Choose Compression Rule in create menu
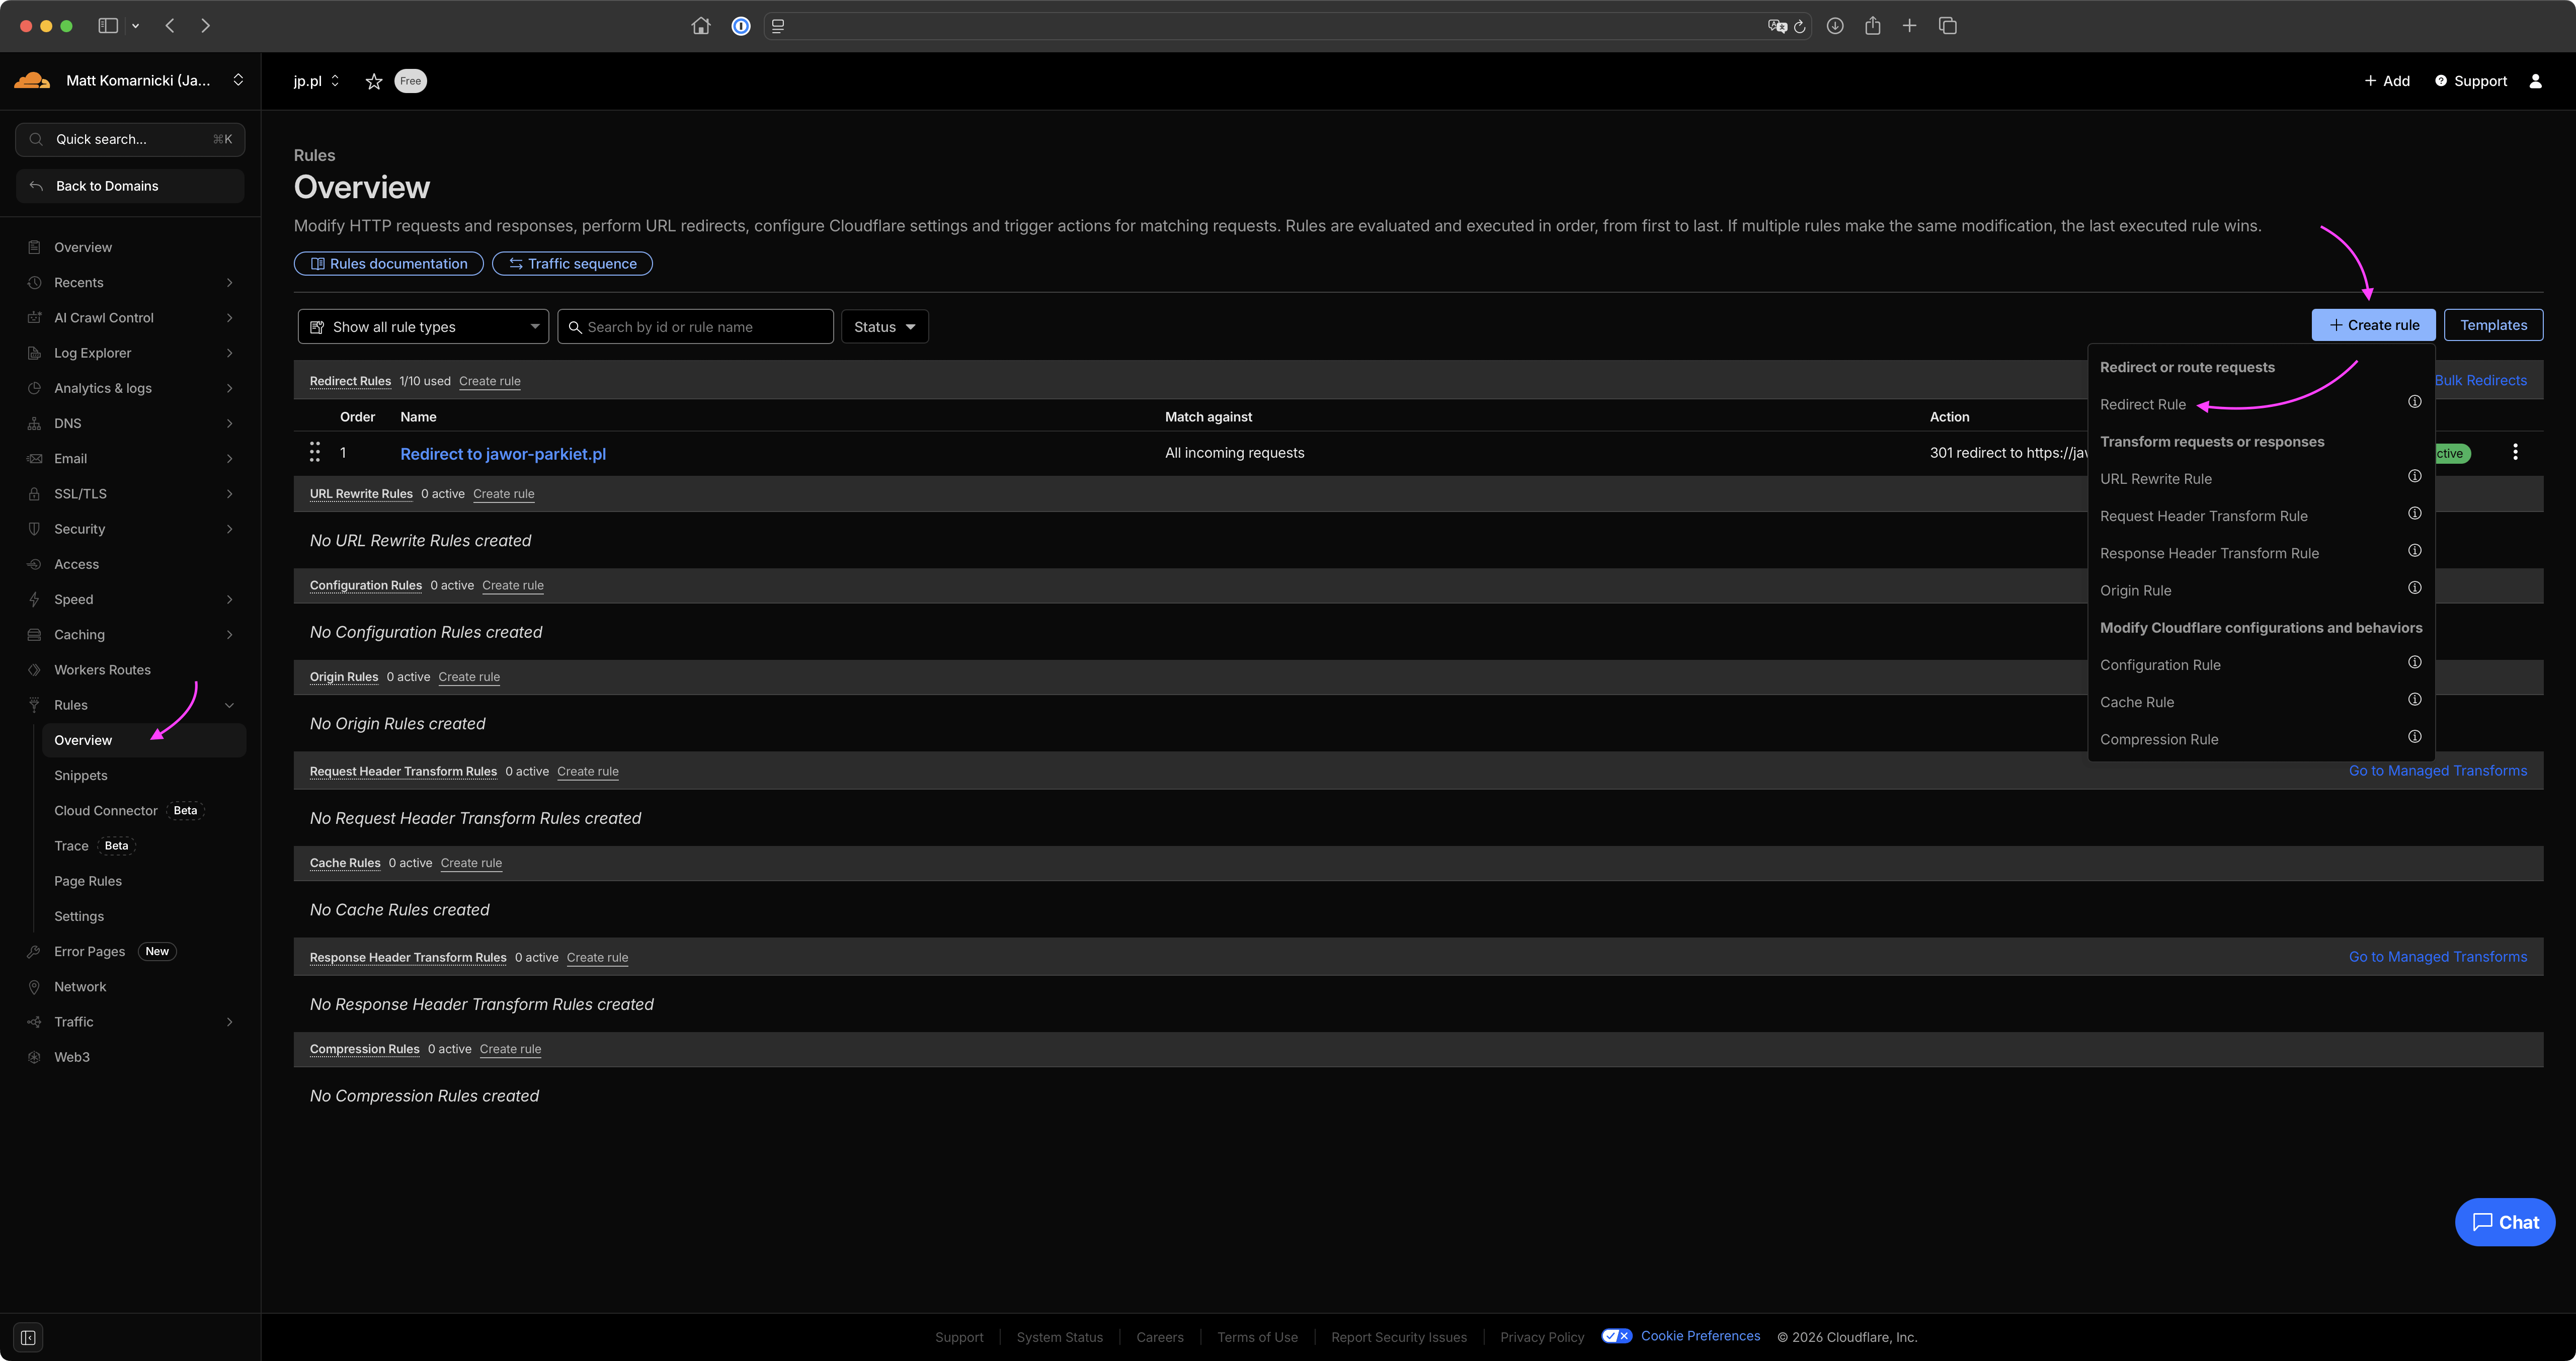 (x=2158, y=739)
